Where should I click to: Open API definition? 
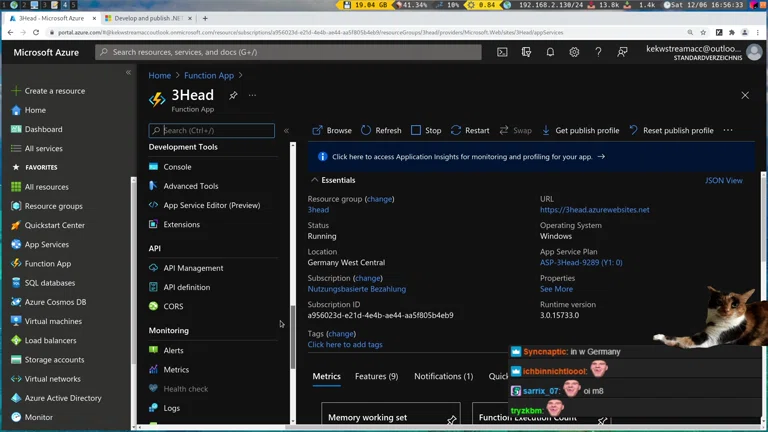click(187, 287)
